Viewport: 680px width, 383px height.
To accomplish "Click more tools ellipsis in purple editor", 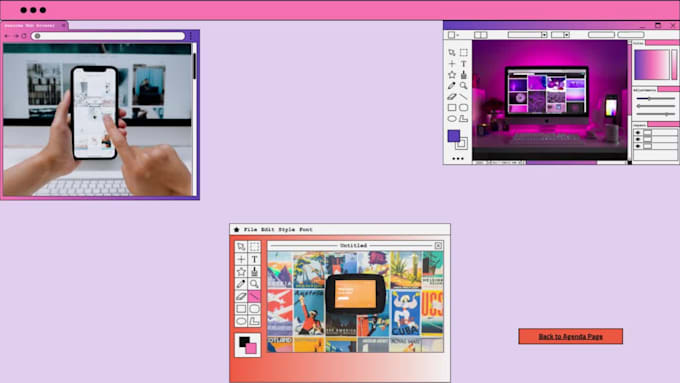I will (x=458, y=159).
